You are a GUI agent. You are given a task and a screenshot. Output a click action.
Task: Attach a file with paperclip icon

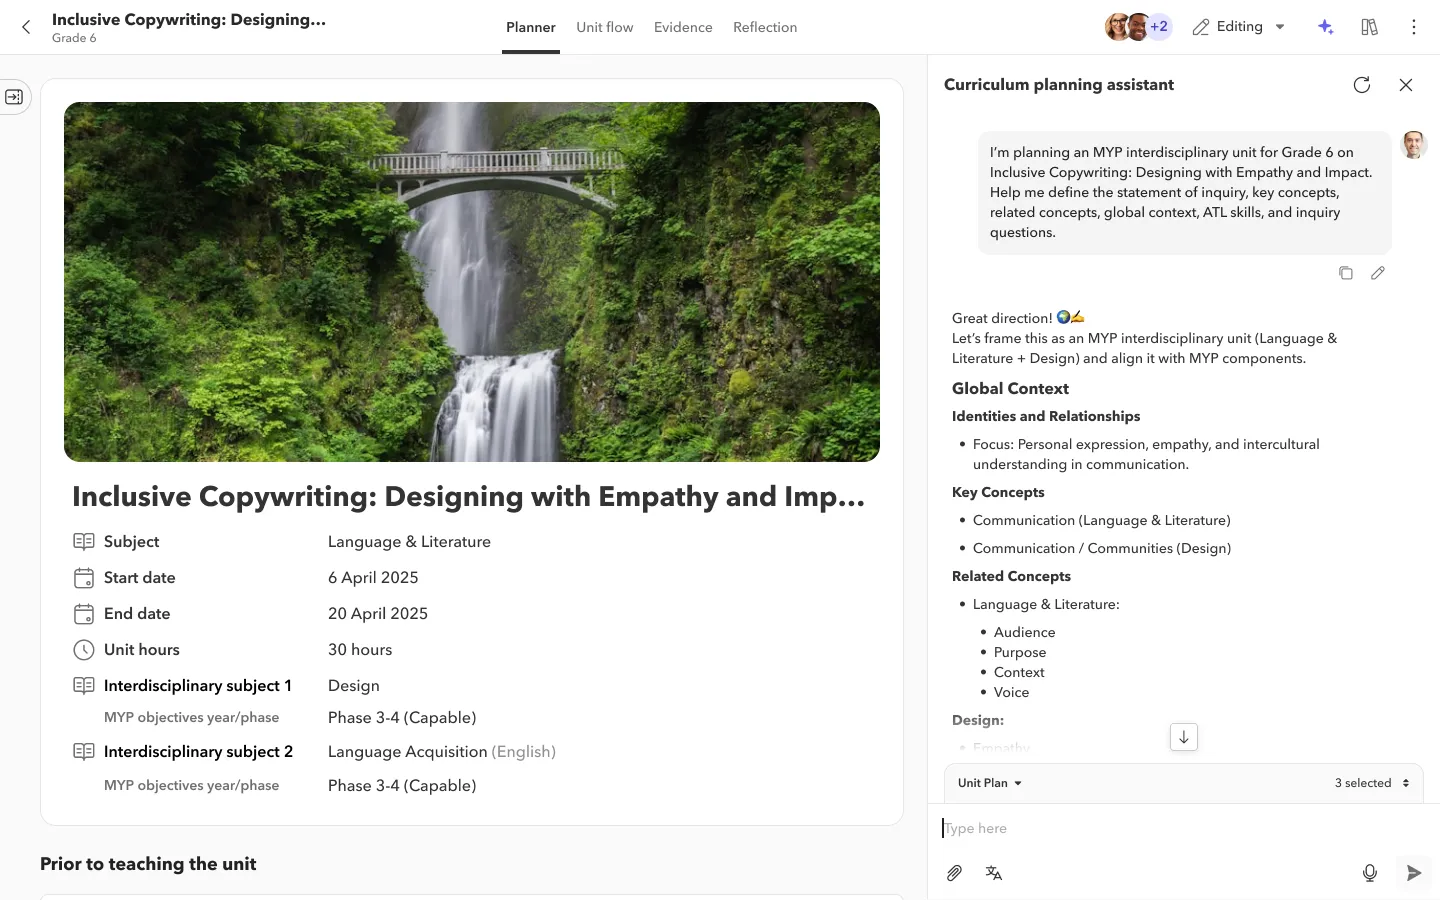[954, 873]
